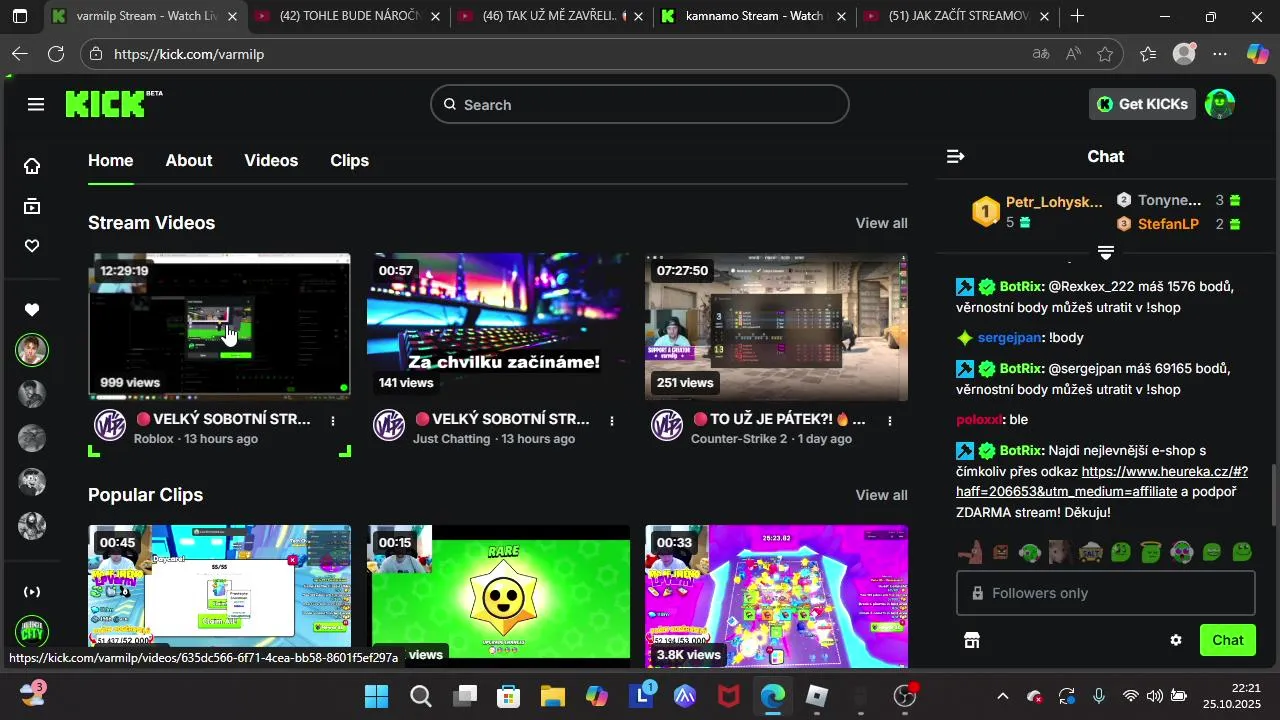This screenshot has height=720, width=1280.
Task: Open the live broadcast icon in sidebar
Action: (32, 592)
